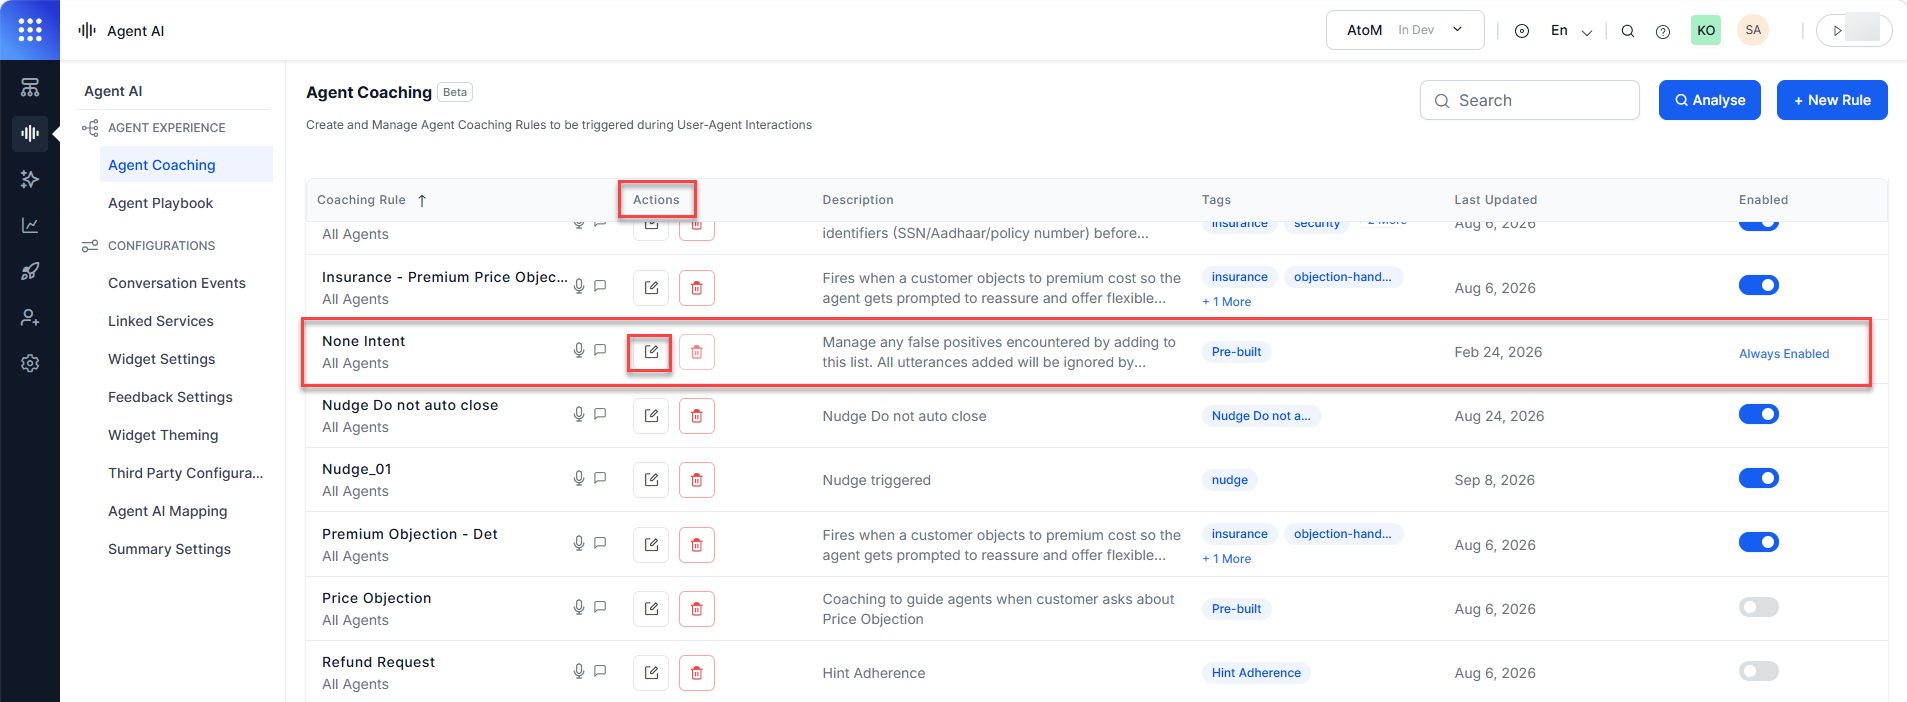
Task: Sort by Coaching Rule column arrow
Action: click(422, 200)
